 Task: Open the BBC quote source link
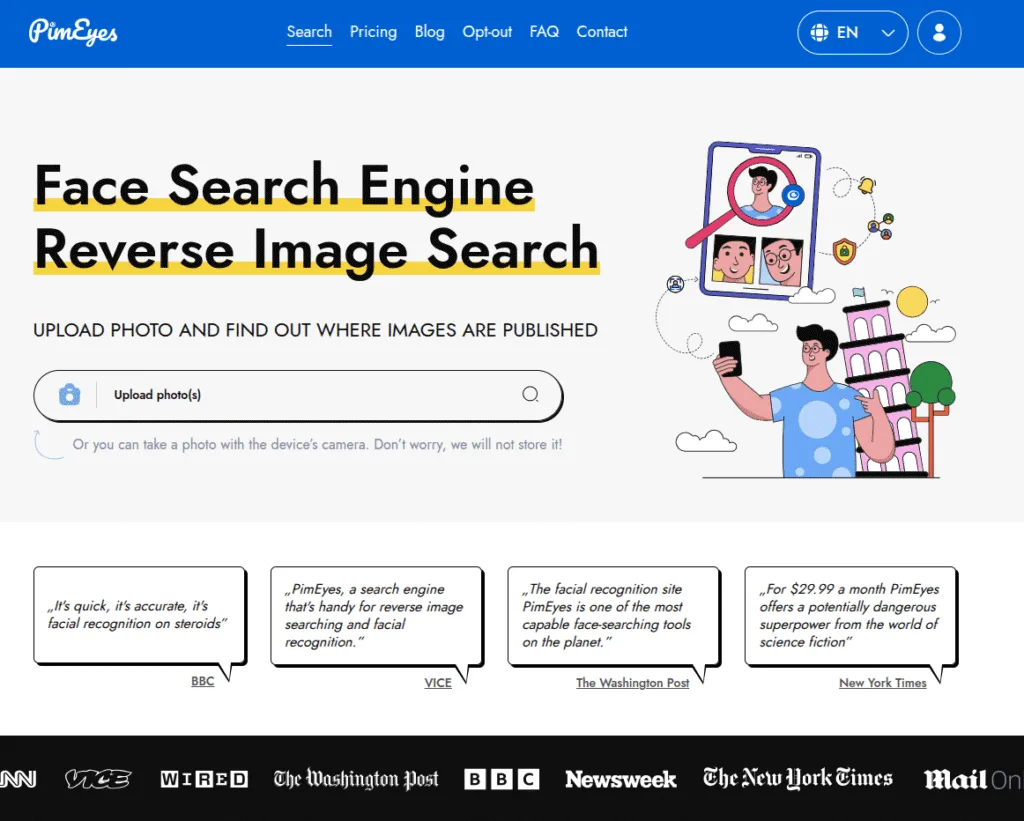pos(202,681)
